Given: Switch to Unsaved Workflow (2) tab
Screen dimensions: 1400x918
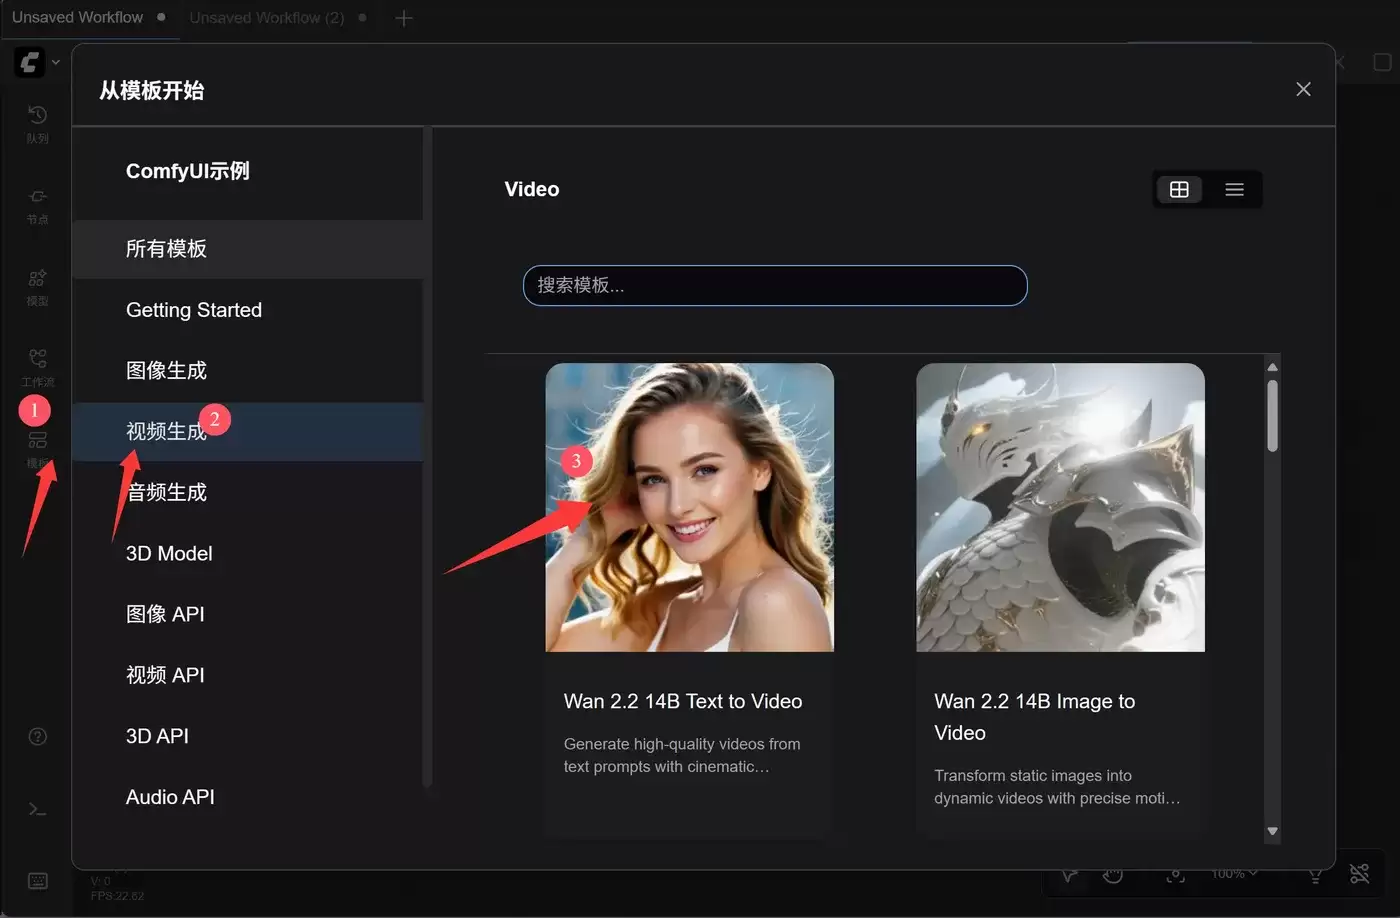Looking at the screenshot, I should pos(266,18).
